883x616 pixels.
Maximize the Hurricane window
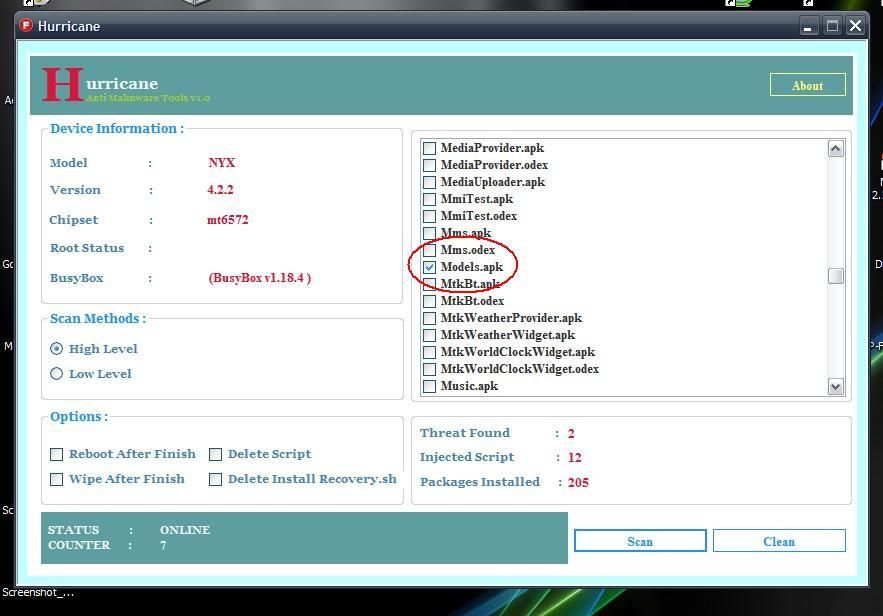[x=832, y=26]
